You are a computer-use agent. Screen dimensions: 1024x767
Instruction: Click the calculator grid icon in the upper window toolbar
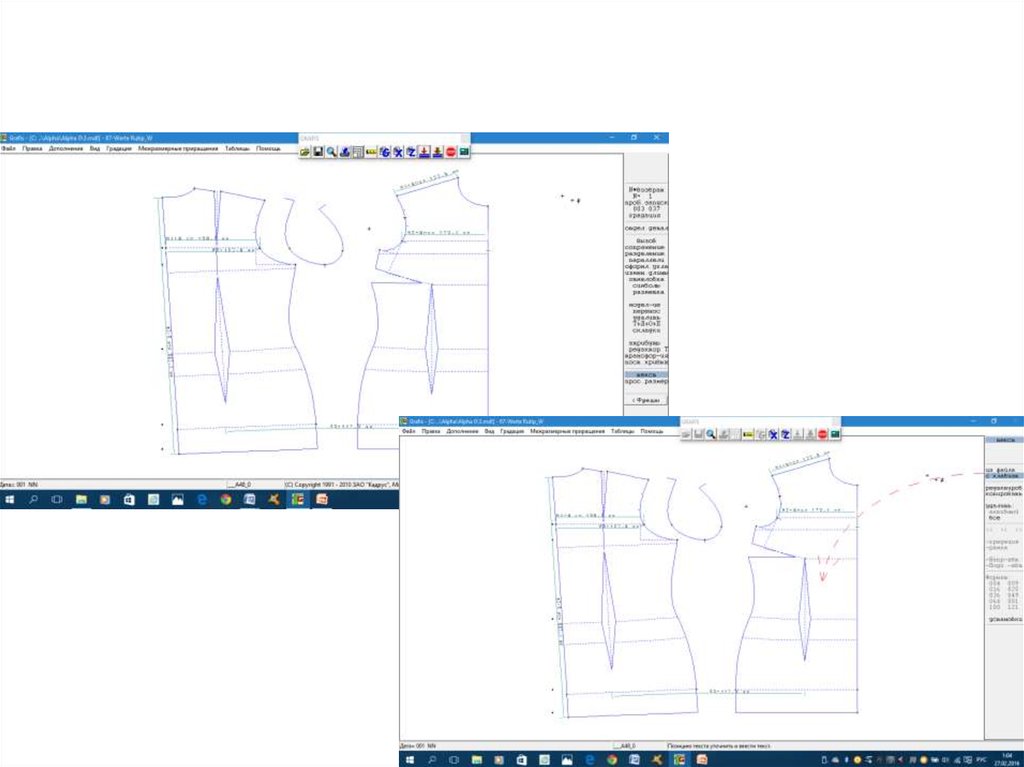[358, 152]
